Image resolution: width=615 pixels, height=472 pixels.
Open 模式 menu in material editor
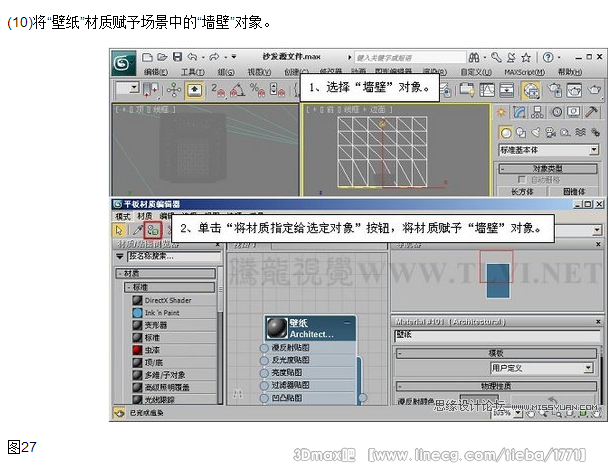(x=122, y=216)
